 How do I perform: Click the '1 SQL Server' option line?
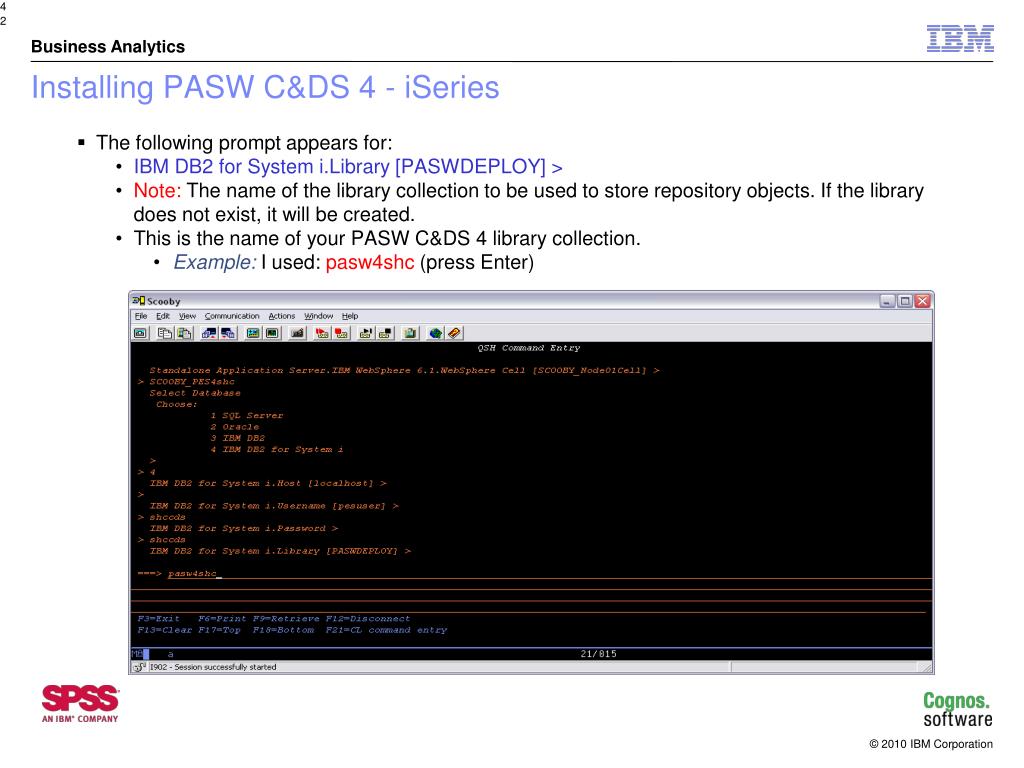pos(247,415)
